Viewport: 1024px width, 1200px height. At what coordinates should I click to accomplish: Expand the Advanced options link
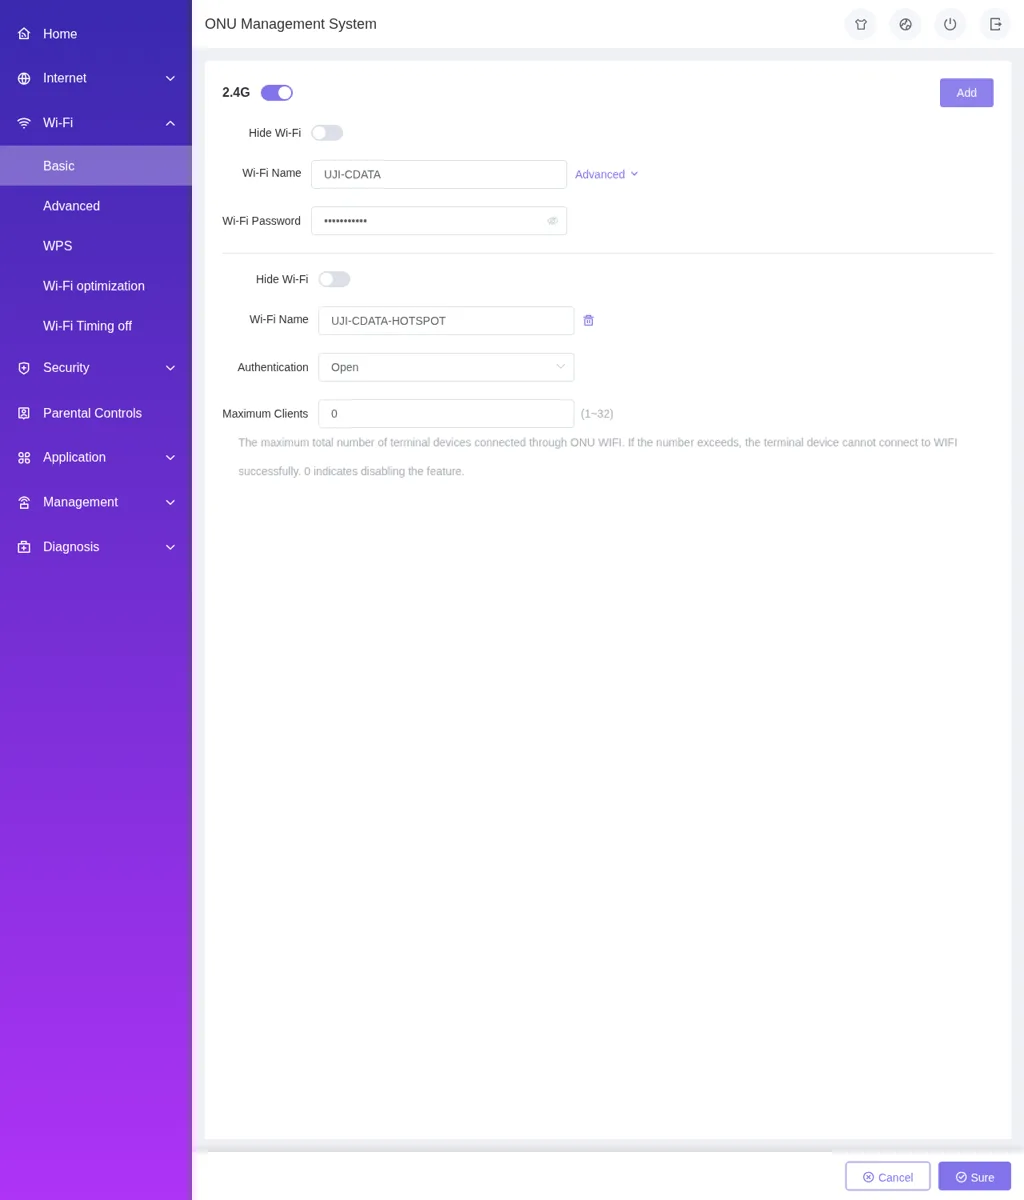click(606, 174)
